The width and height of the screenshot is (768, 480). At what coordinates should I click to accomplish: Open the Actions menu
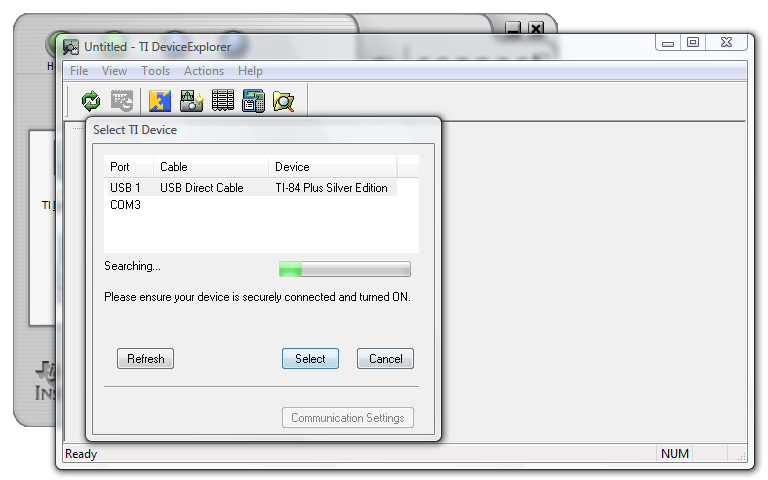click(204, 71)
